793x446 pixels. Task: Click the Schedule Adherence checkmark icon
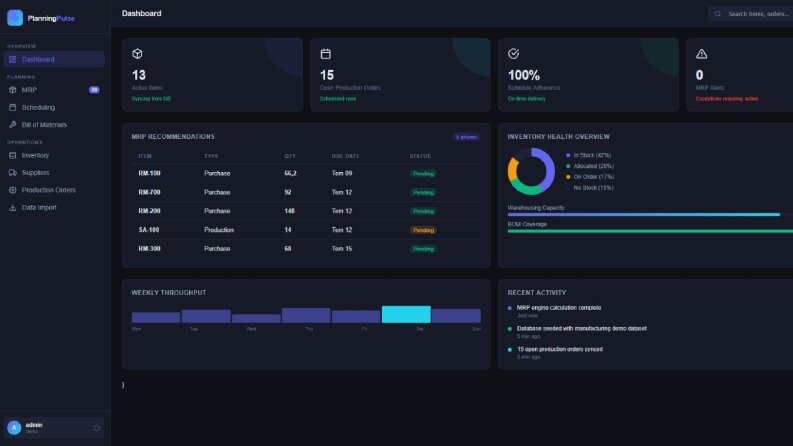coord(513,54)
